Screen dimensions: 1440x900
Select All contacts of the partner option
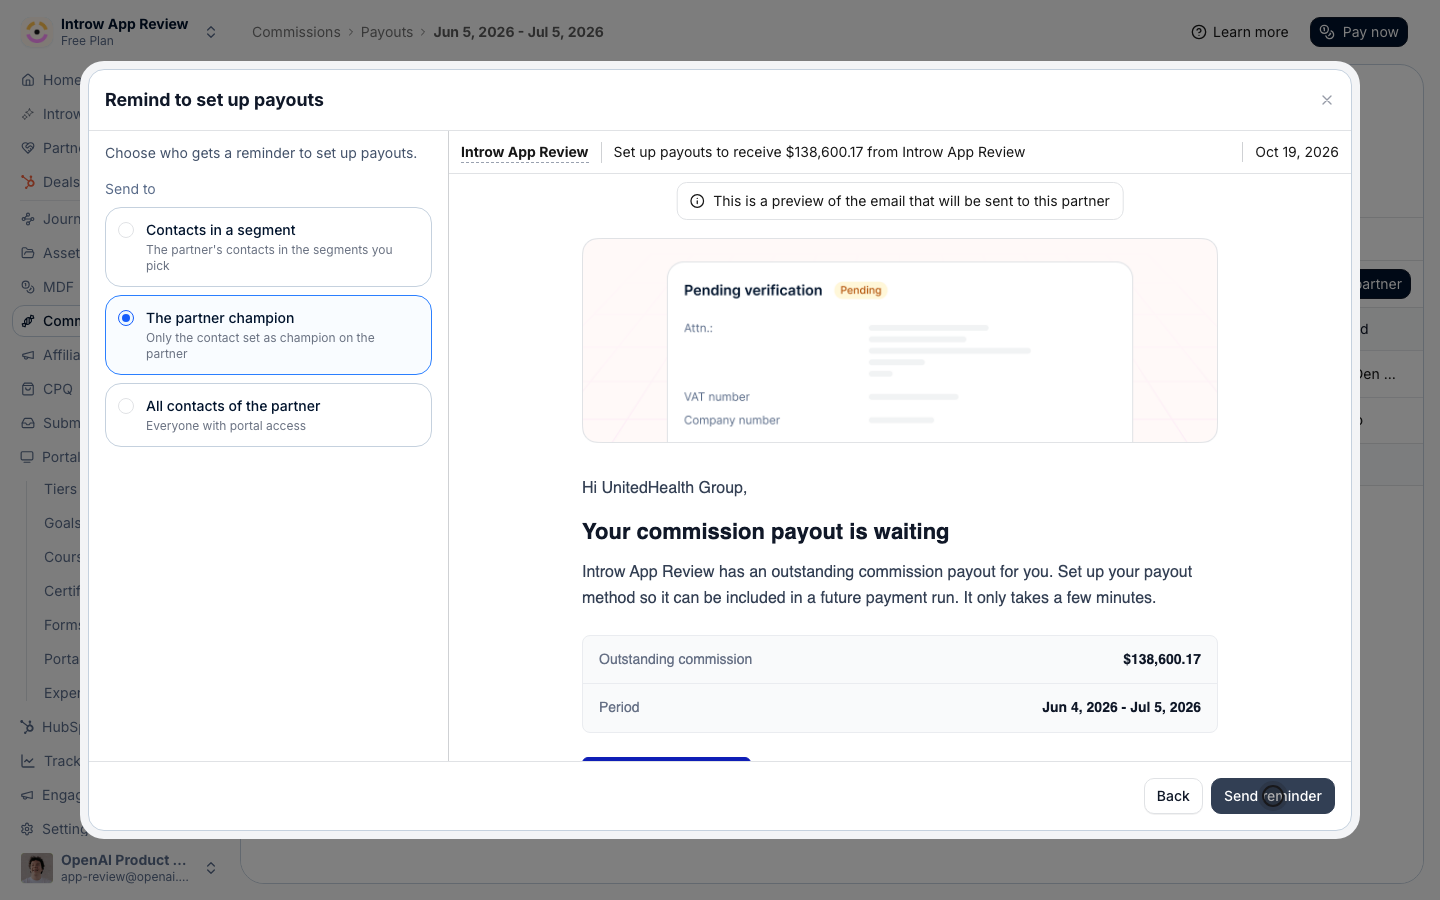click(x=268, y=415)
